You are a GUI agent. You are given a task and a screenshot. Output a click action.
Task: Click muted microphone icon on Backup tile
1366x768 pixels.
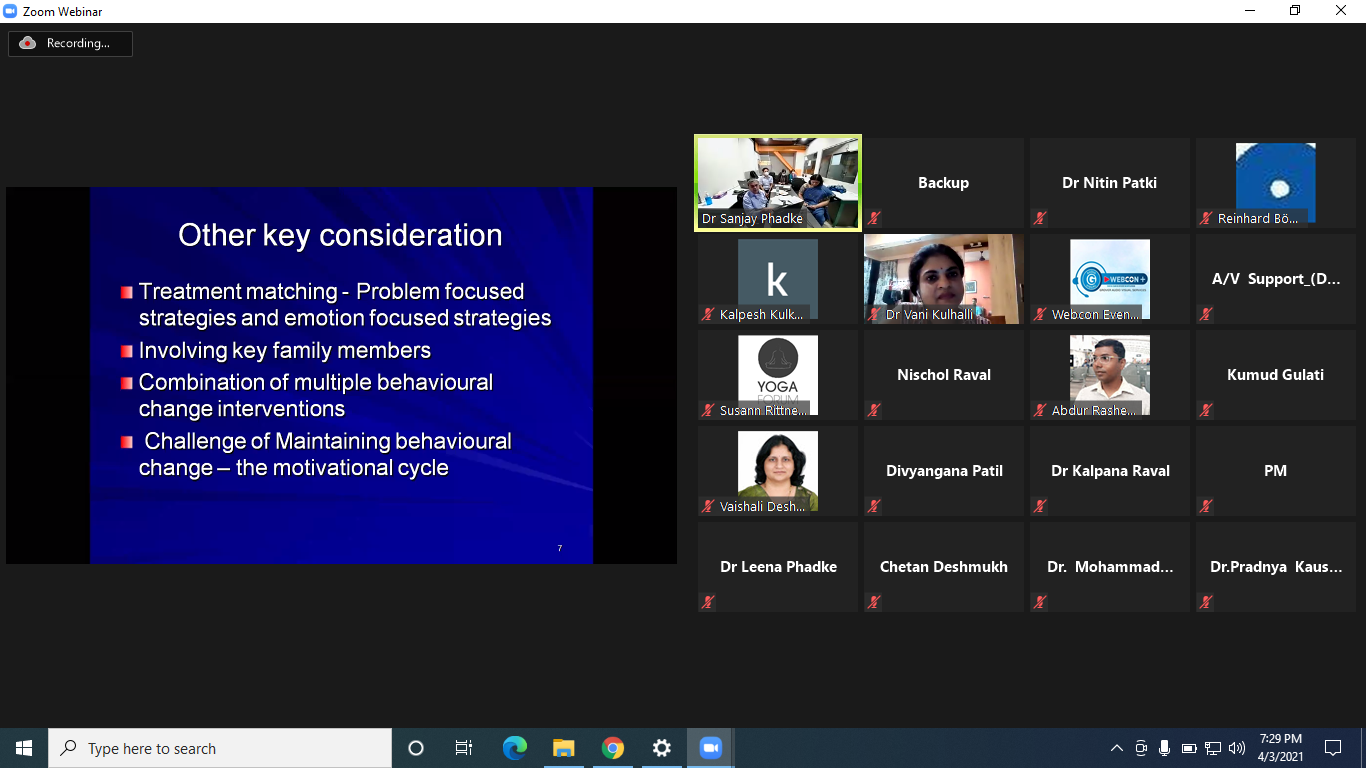tap(875, 218)
